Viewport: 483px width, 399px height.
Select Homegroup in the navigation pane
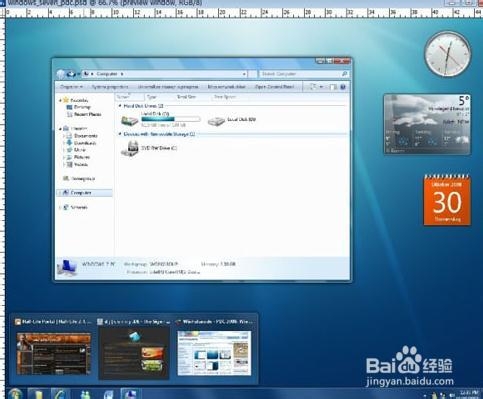click(x=79, y=179)
